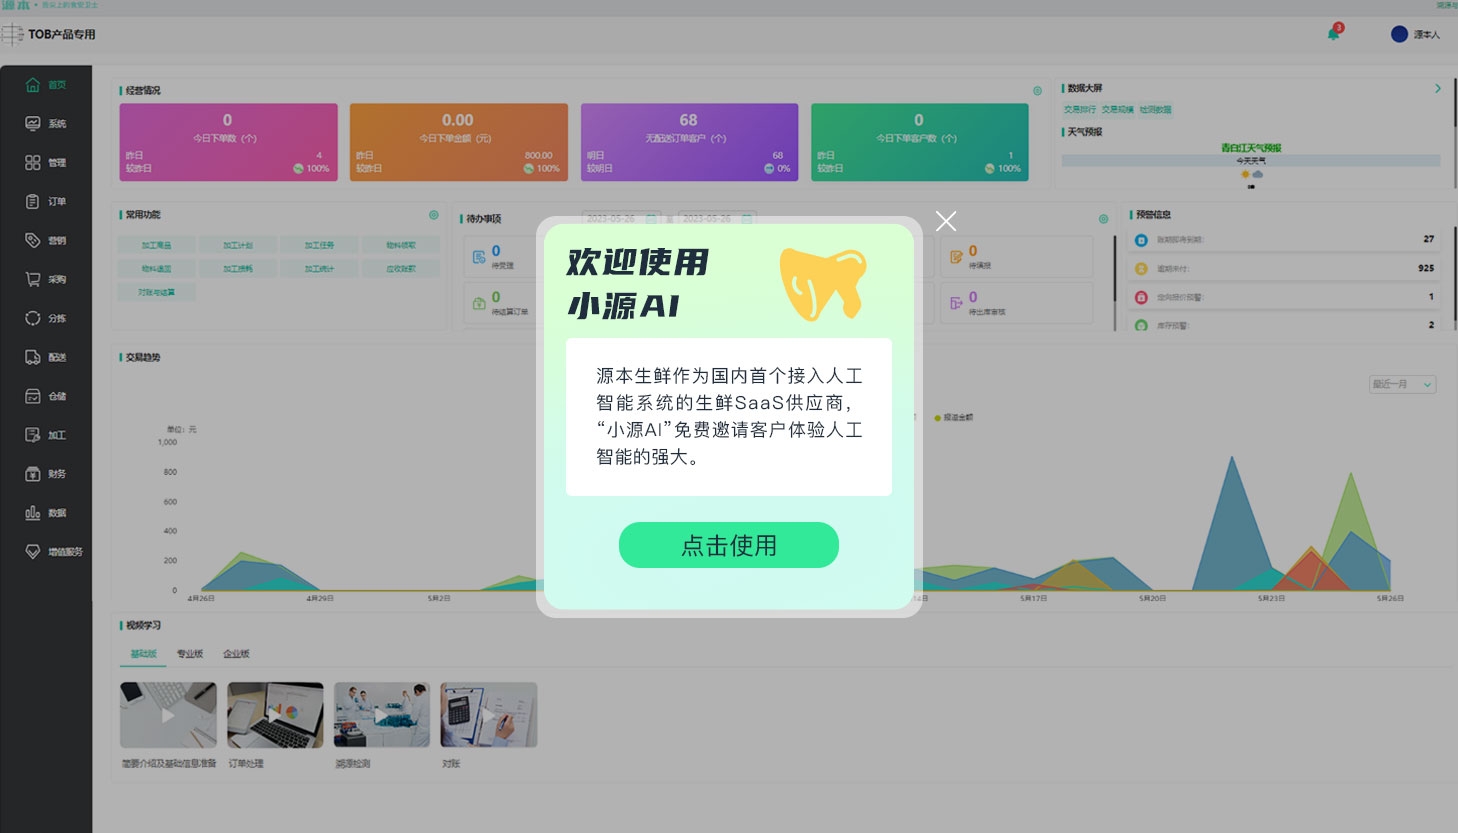Click the 逾期未付 warning row

(1285, 269)
